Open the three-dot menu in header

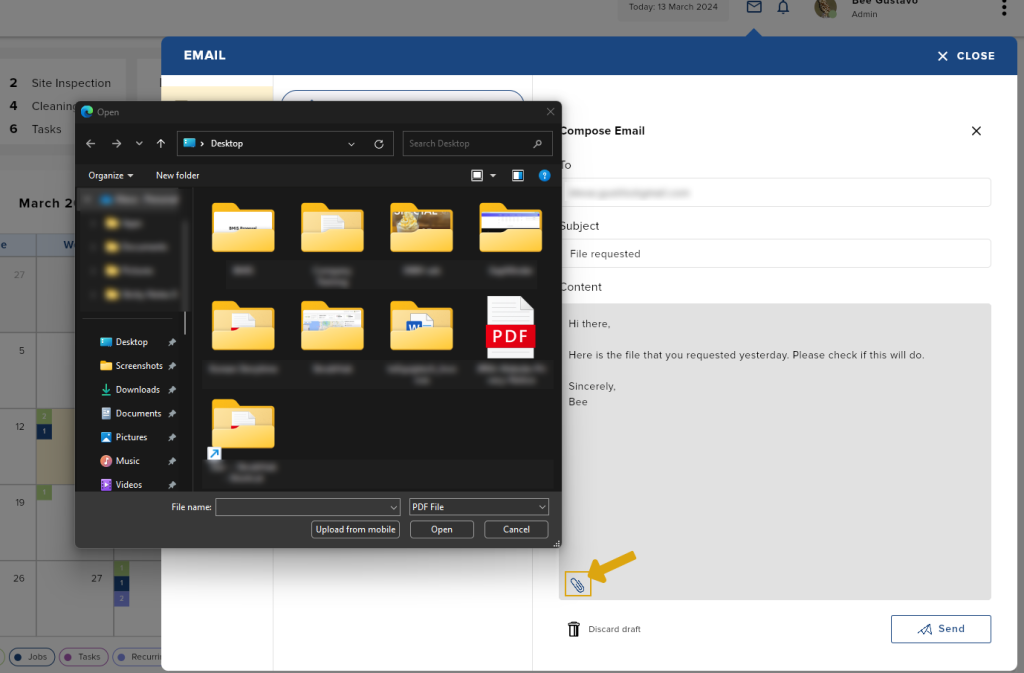tap(1004, 8)
